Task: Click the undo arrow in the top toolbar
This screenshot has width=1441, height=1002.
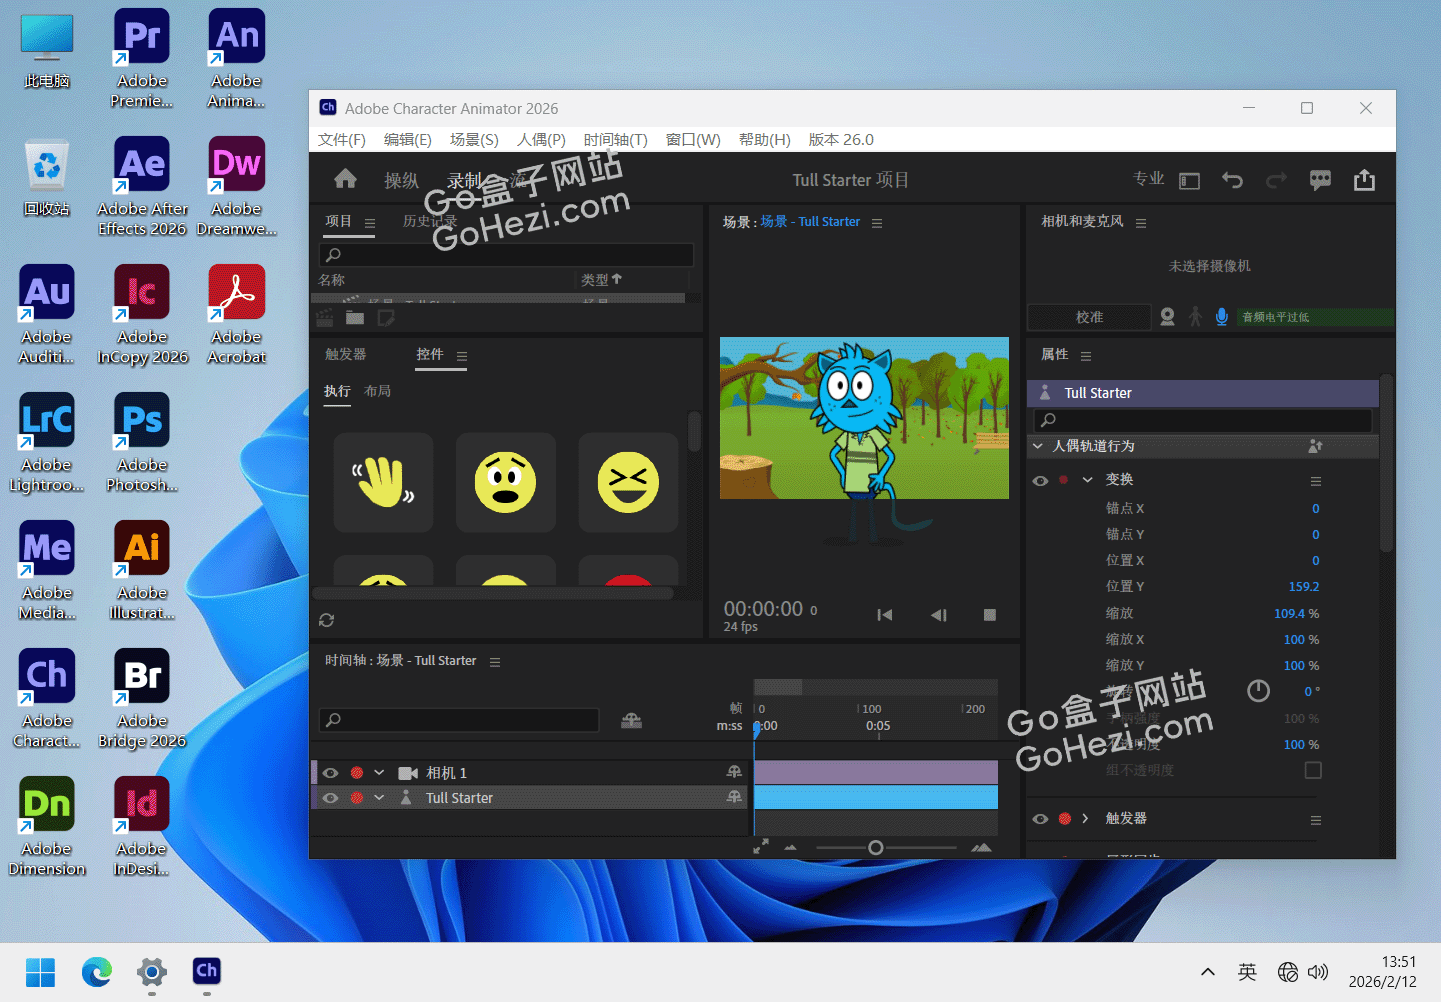Action: coord(1232,180)
